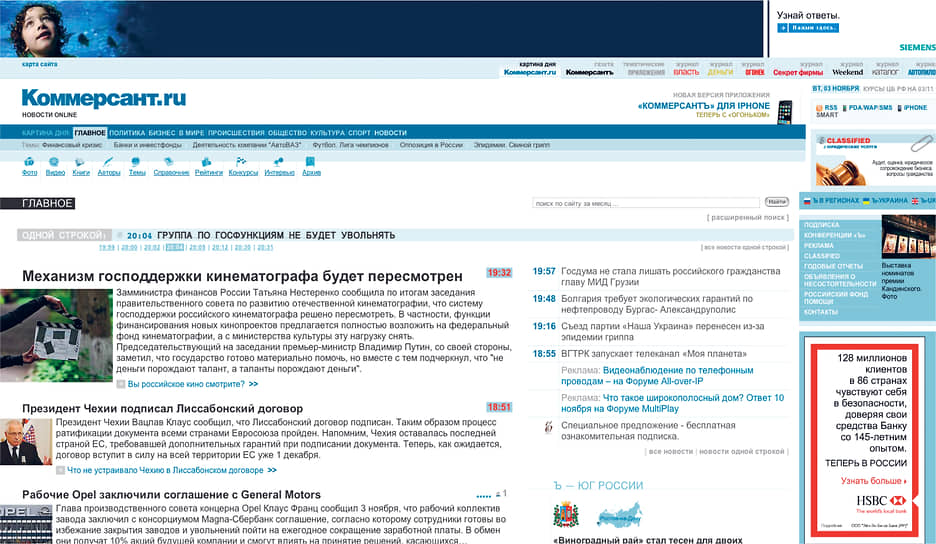
Task: Open the В МИРЕ navigation tab
Action: [x=192, y=133]
